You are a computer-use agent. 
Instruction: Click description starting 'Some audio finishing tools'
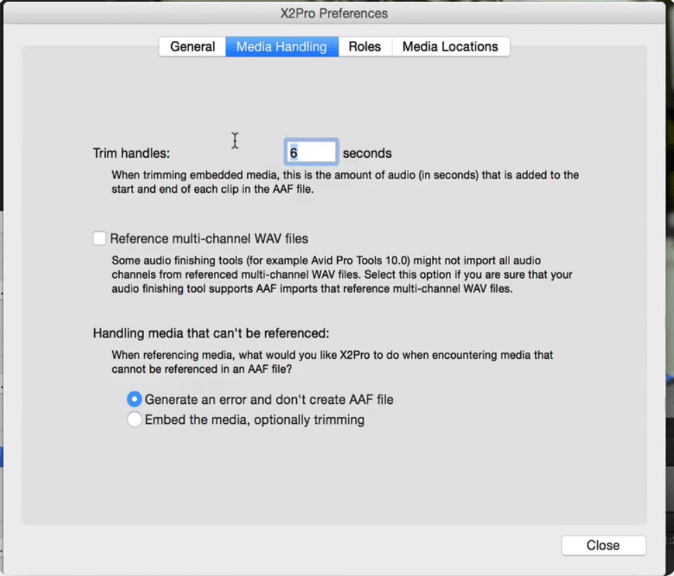point(342,274)
